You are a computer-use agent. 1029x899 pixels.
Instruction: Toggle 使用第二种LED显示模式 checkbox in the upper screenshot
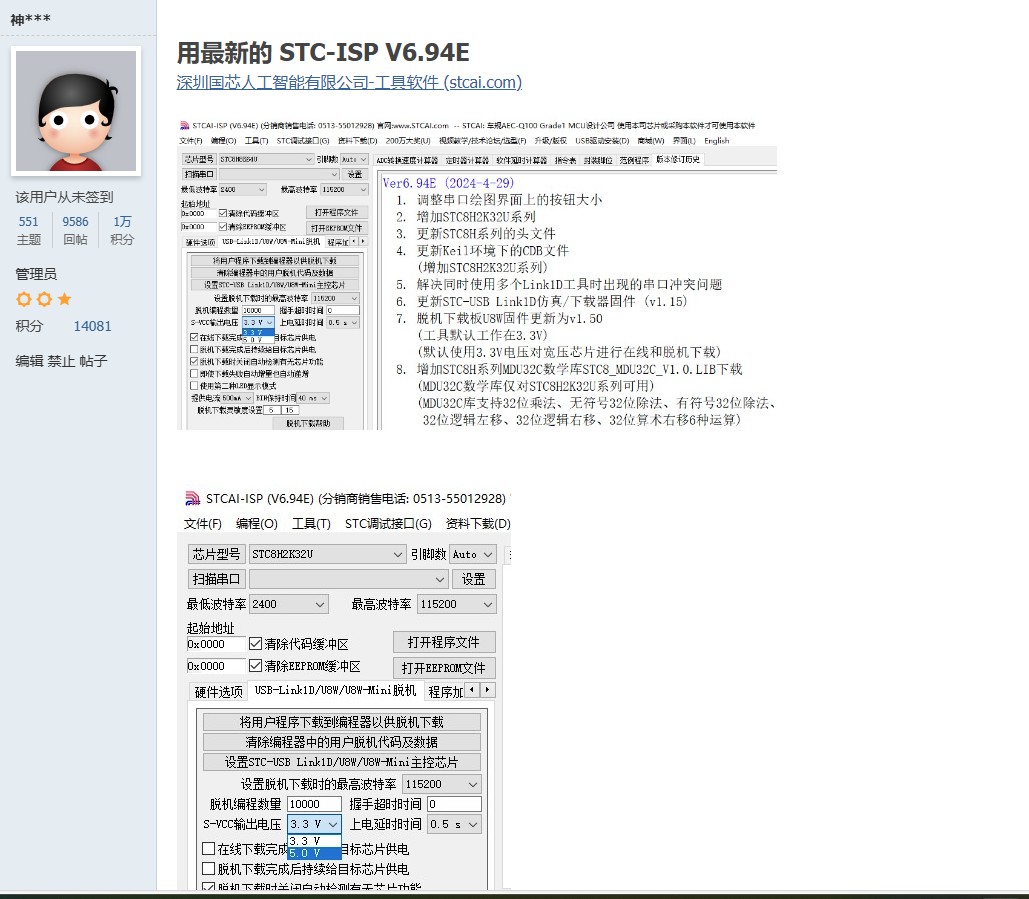pyautogui.click(x=194, y=385)
